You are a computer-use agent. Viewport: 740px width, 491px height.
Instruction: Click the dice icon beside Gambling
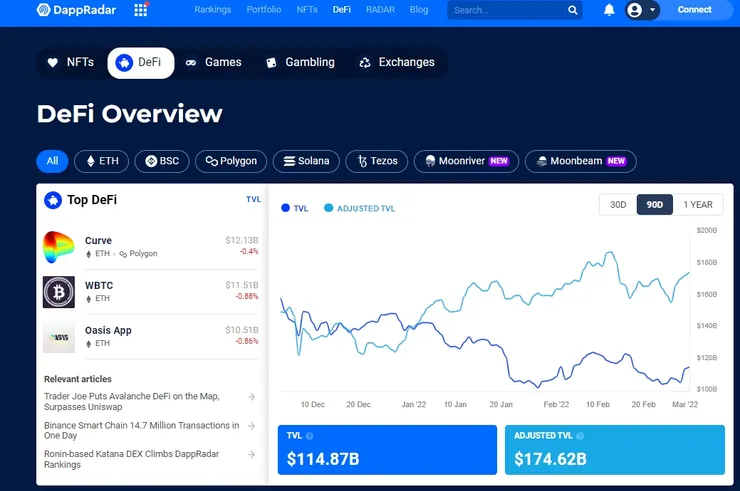271,63
